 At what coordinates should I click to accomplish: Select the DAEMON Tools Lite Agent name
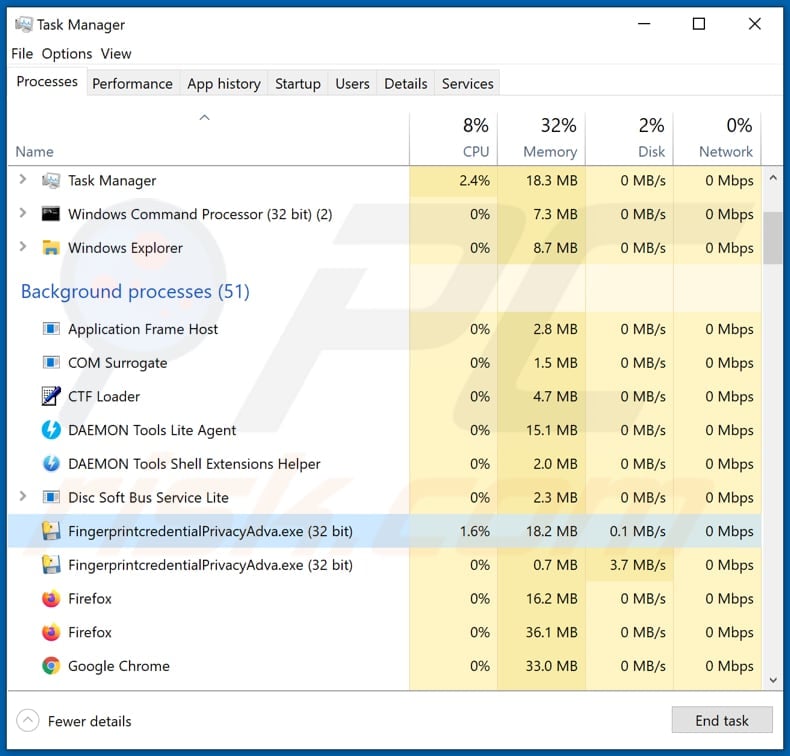click(152, 430)
